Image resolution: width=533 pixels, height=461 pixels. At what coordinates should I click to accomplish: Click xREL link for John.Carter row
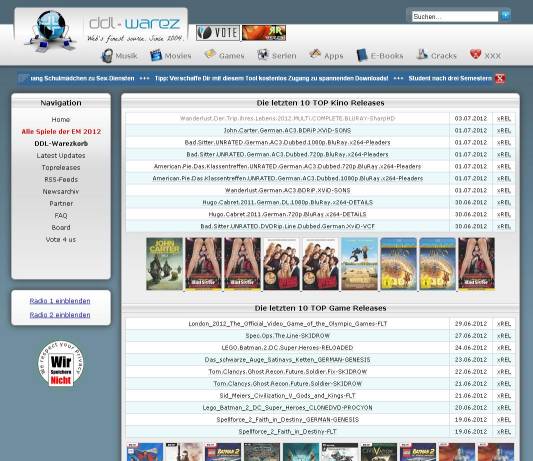pyautogui.click(x=504, y=131)
